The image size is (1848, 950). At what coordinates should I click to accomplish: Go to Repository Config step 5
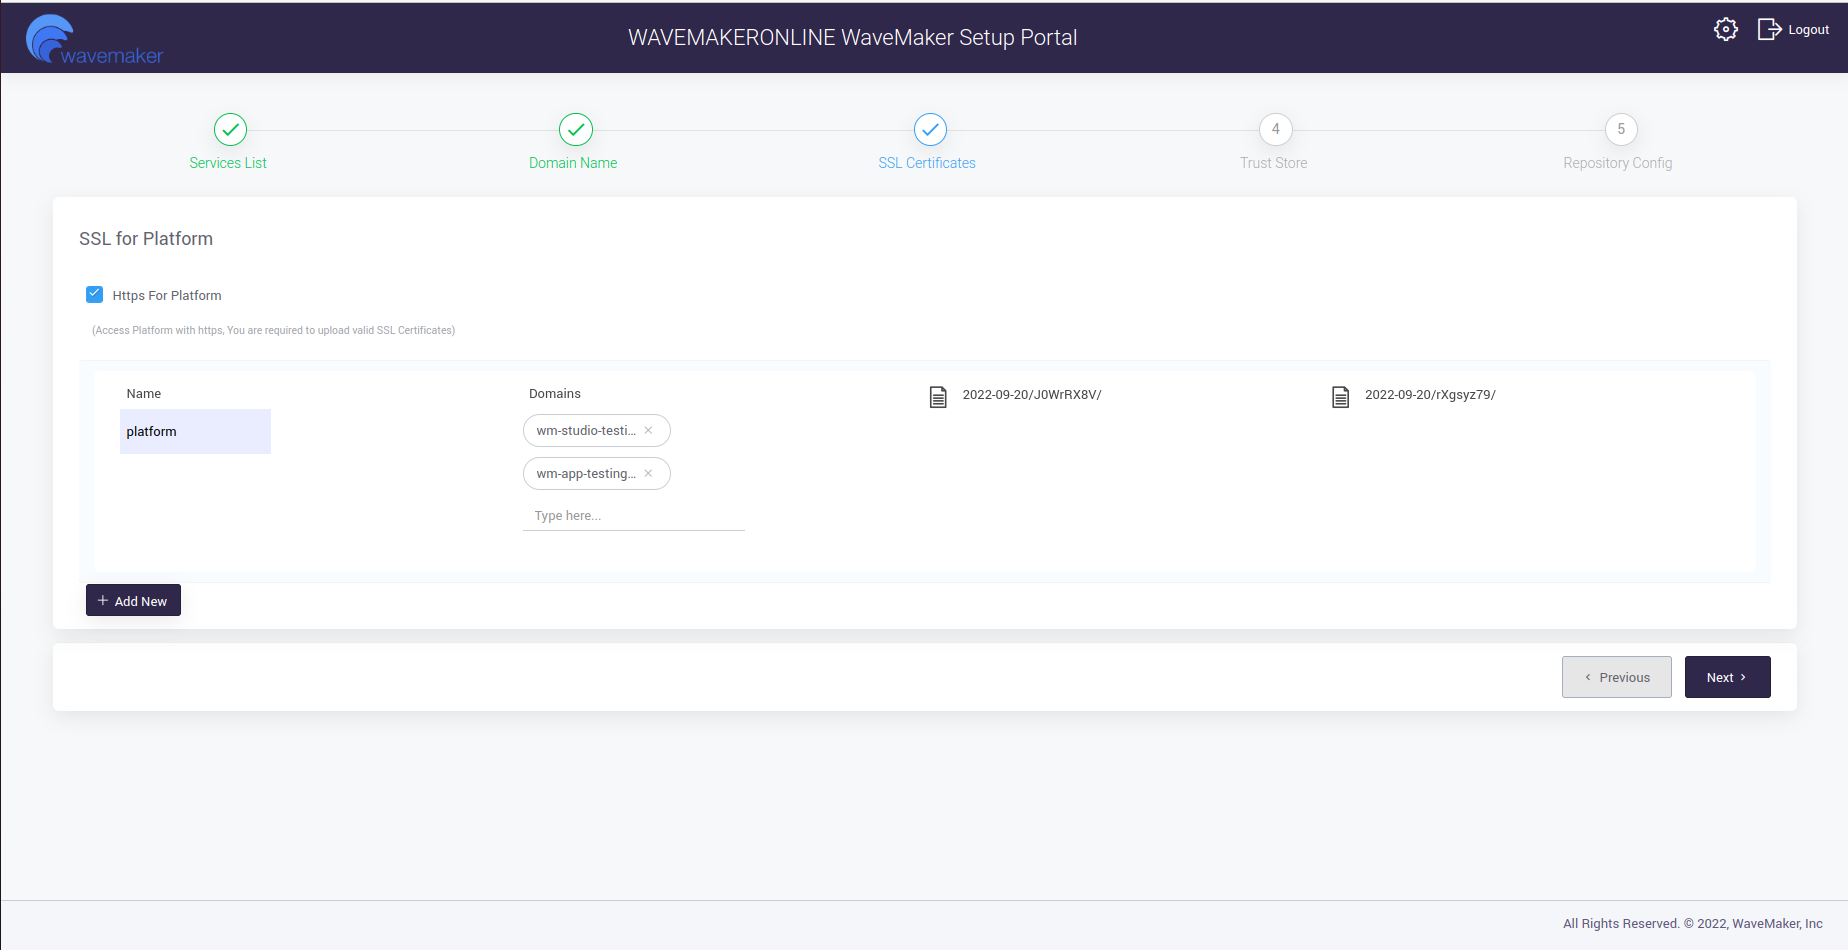point(1621,129)
